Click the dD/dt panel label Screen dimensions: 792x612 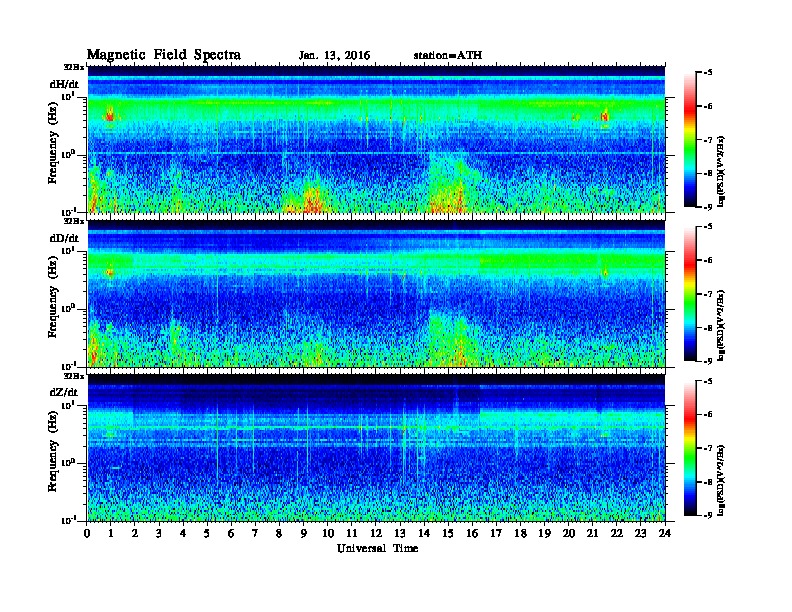click(64, 238)
